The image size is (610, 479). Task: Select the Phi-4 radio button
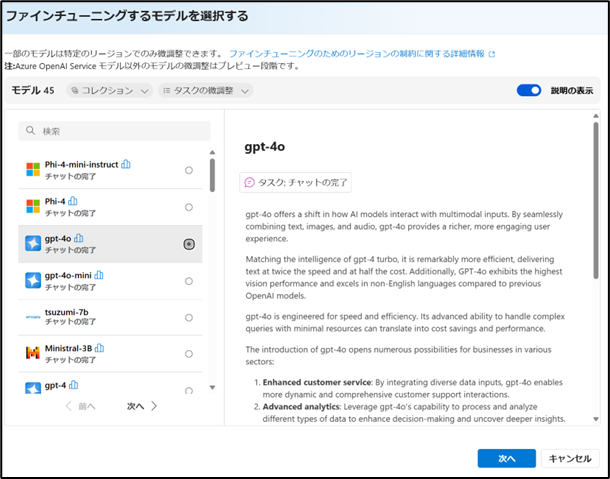pos(189,207)
